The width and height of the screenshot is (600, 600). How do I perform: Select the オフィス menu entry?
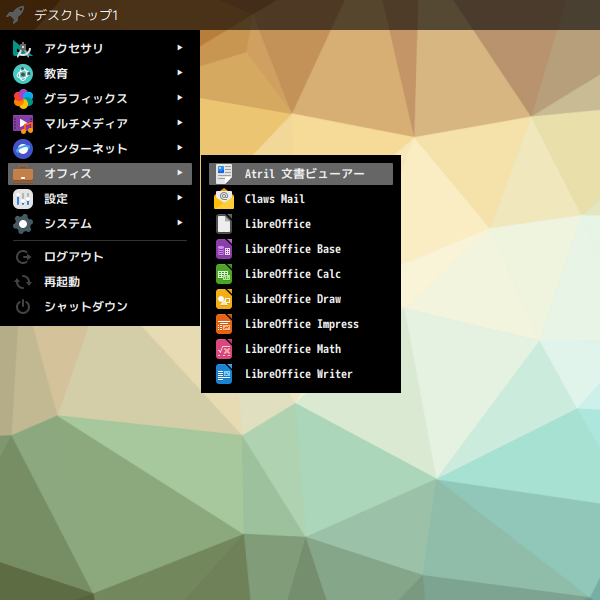click(x=100, y=174)
